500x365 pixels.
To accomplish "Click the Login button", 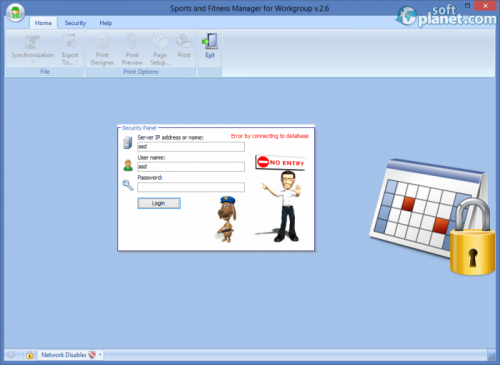I will click(159, 203).
